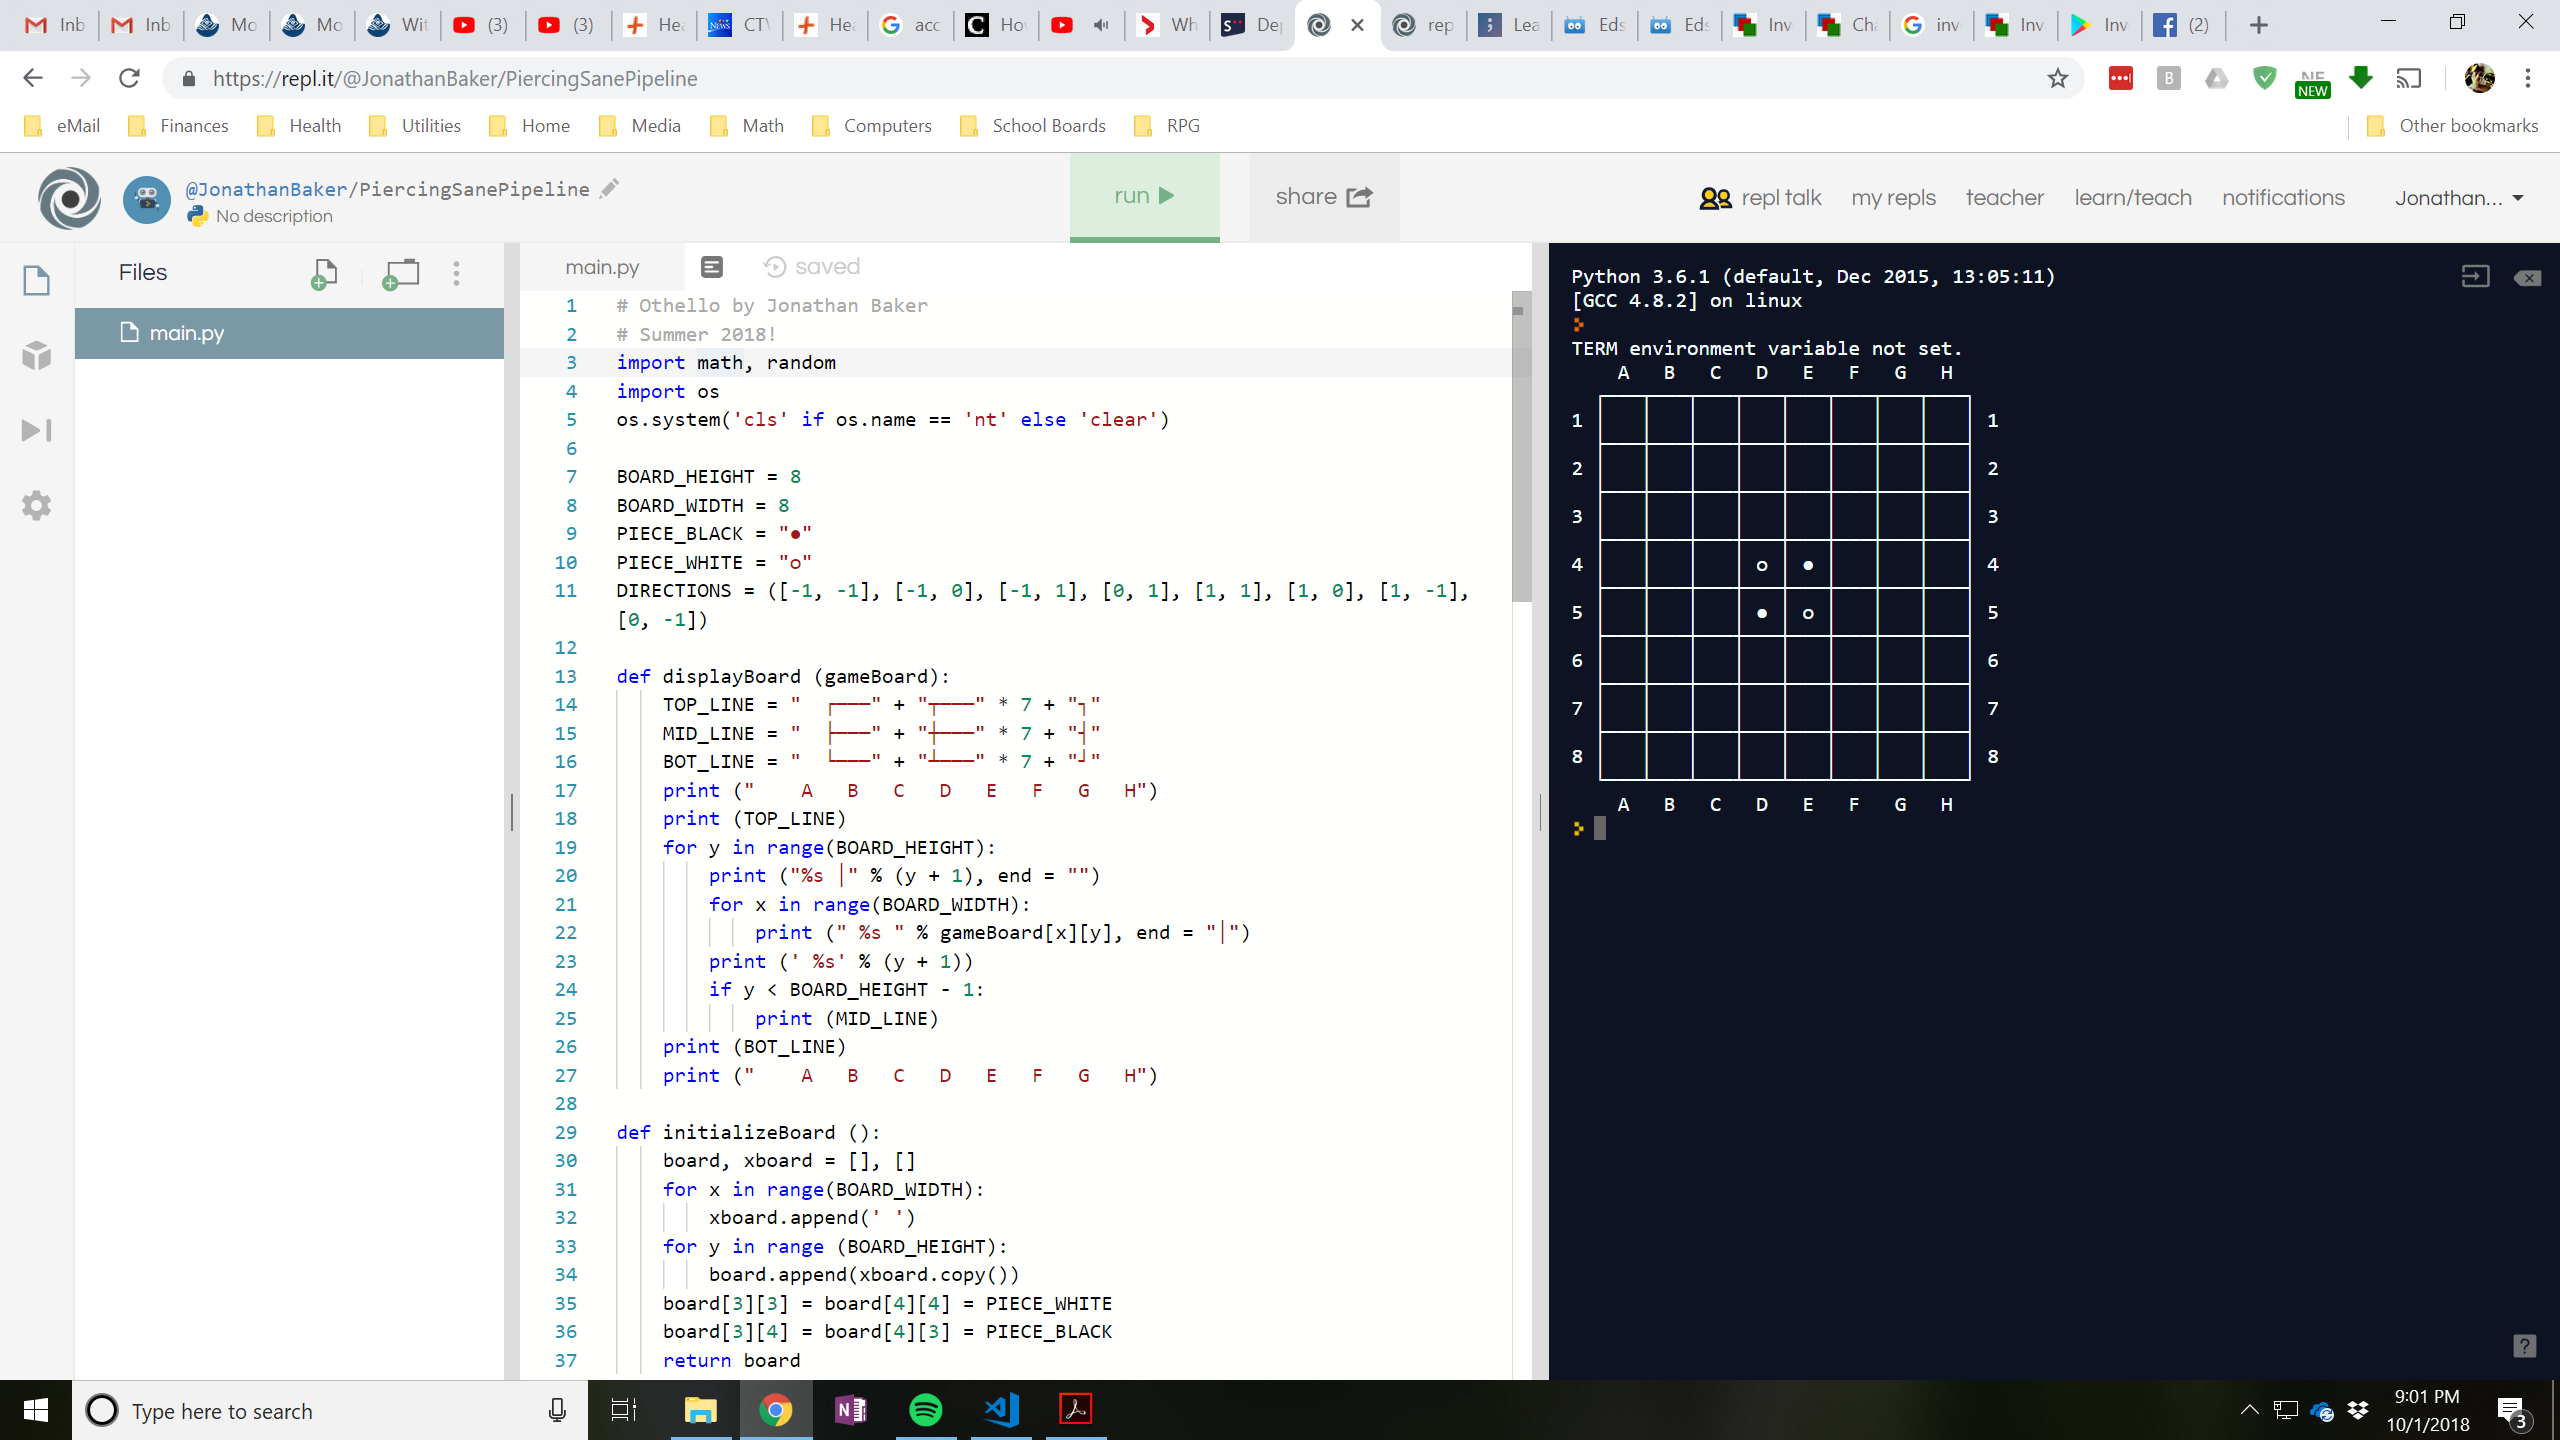This screenshot has width=2560, height=1440.
Task: Open the Files options three-dot menu
Action: [456, 272]
